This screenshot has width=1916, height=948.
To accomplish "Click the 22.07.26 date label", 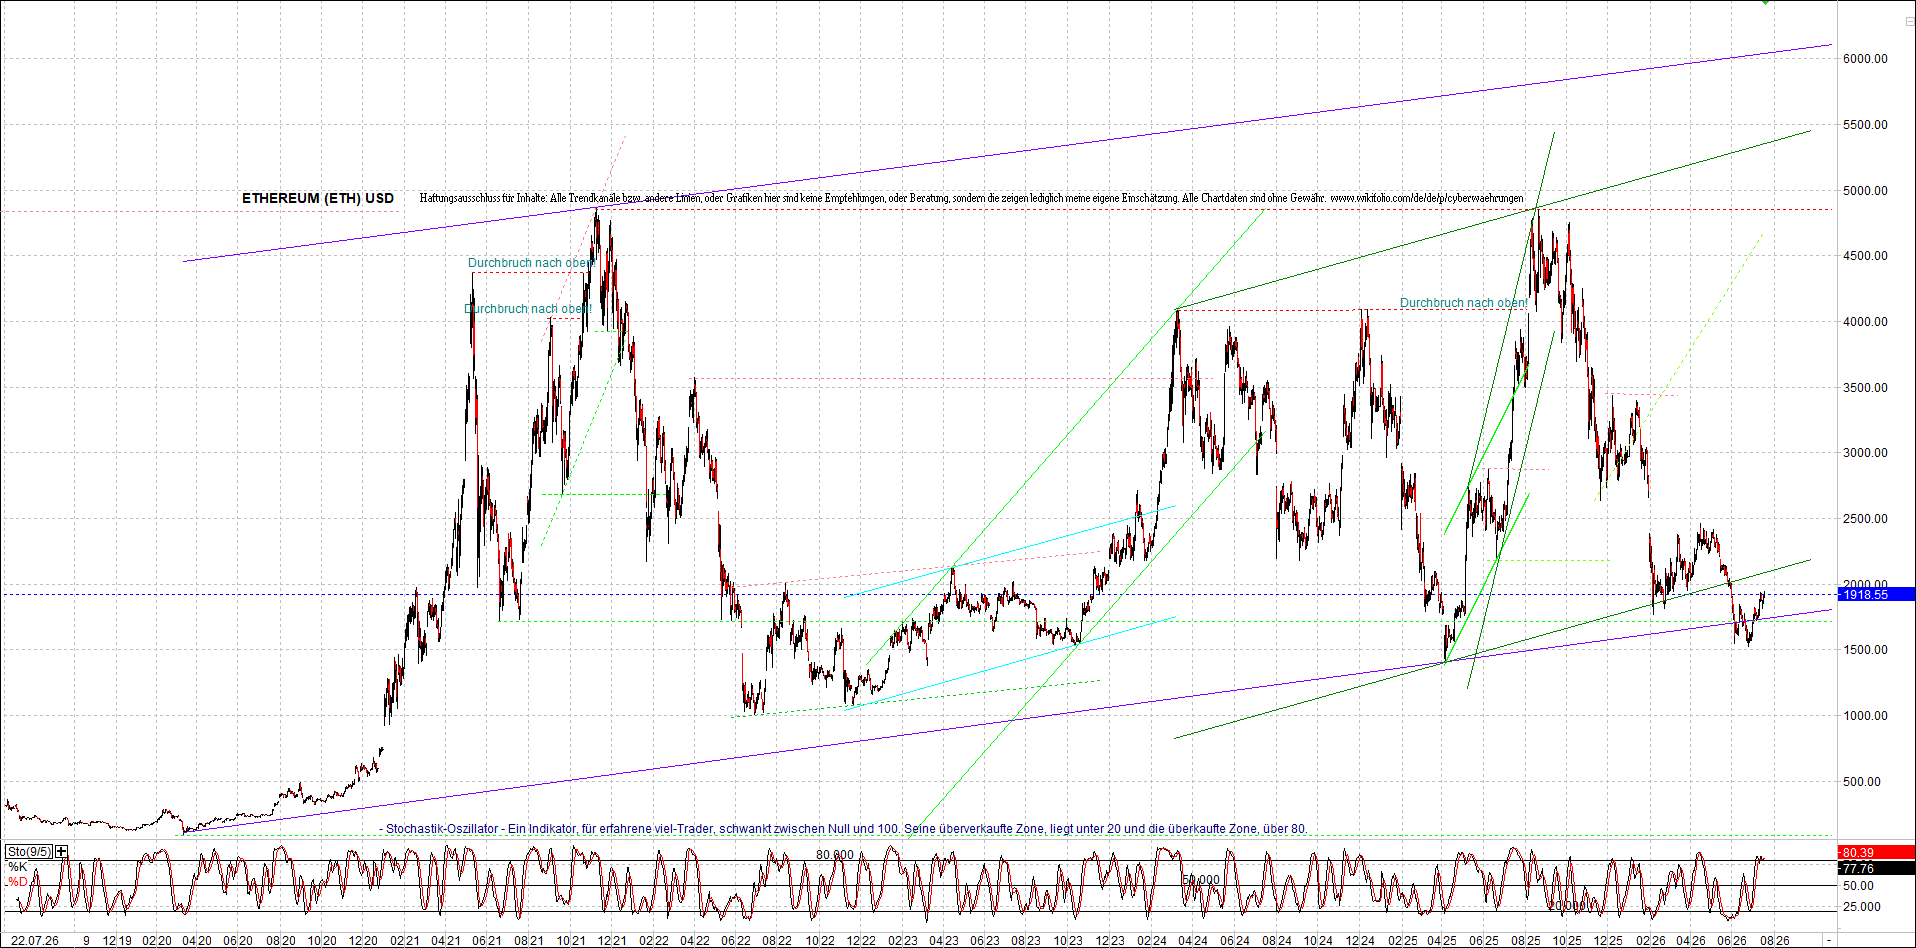I will click(35, 941).
